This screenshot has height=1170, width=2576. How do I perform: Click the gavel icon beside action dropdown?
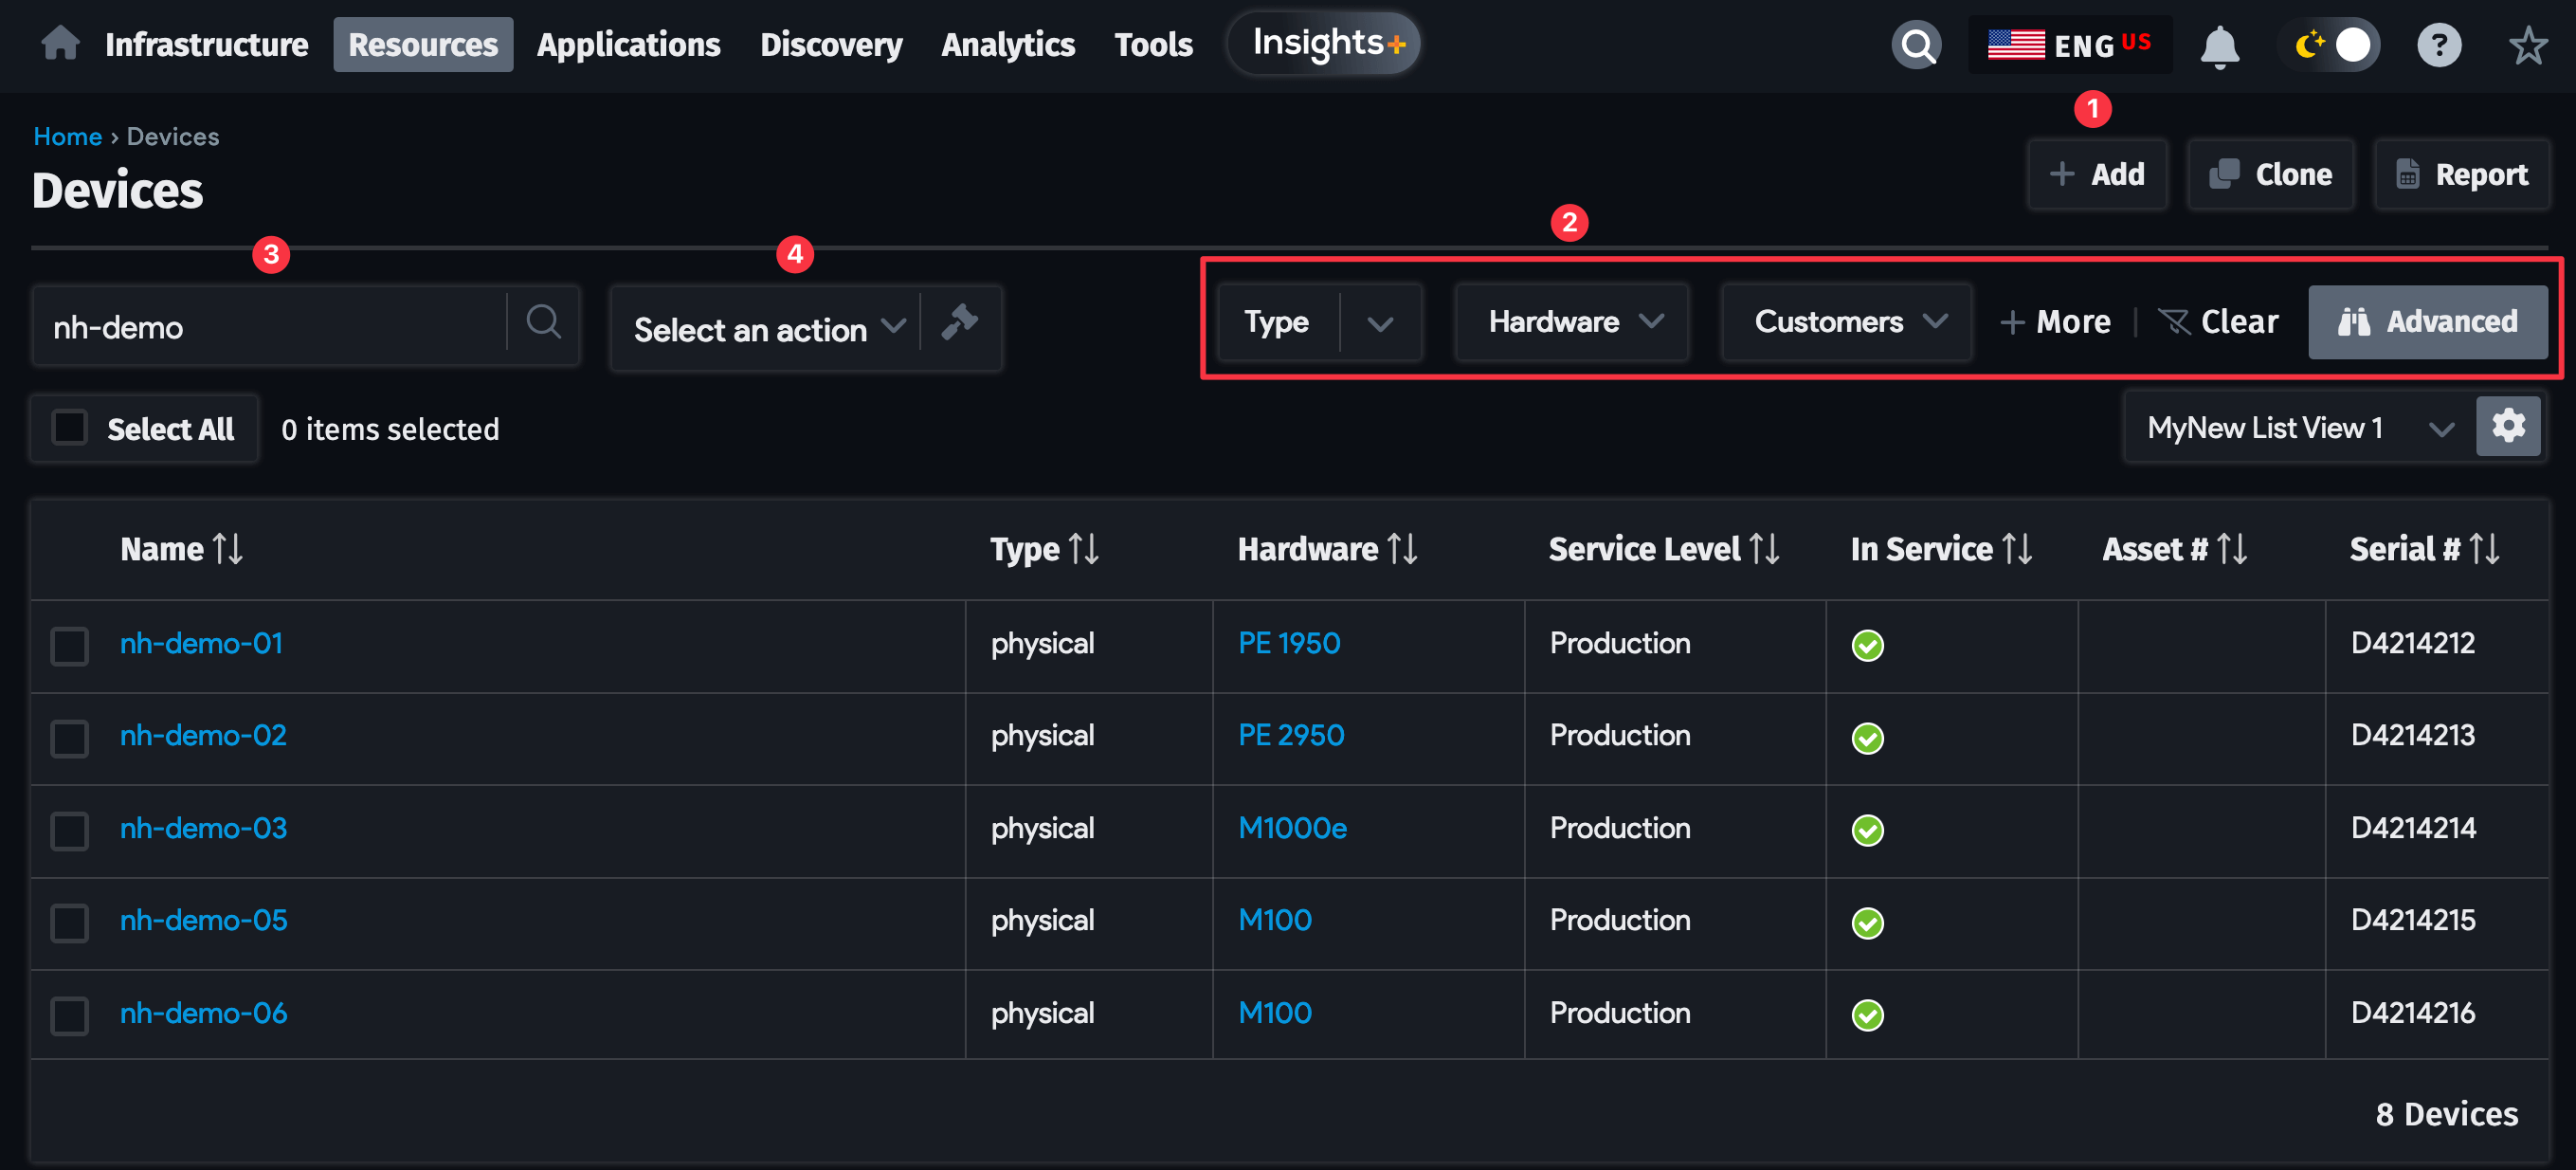pos(960,324)
